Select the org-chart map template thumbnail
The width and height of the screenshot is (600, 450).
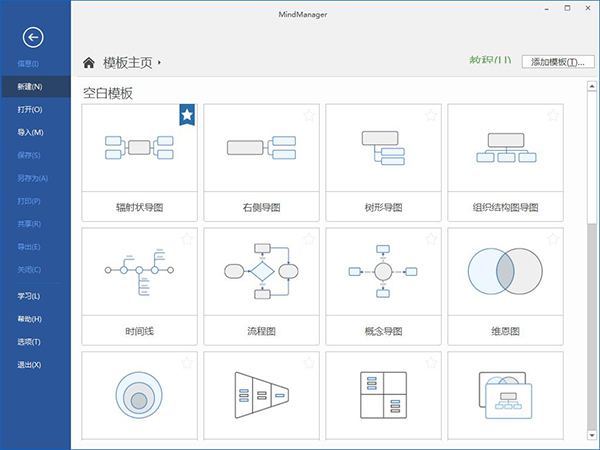(506, 148)
